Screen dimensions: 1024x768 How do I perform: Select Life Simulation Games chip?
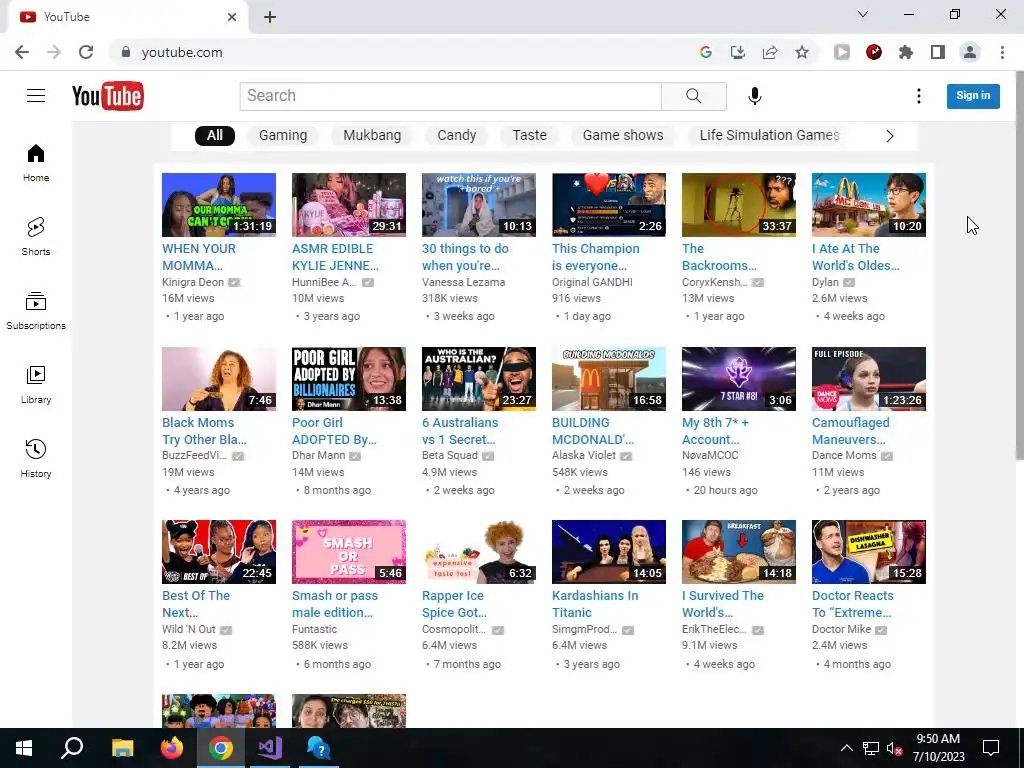pyautogui.click(x=769, y=135)
